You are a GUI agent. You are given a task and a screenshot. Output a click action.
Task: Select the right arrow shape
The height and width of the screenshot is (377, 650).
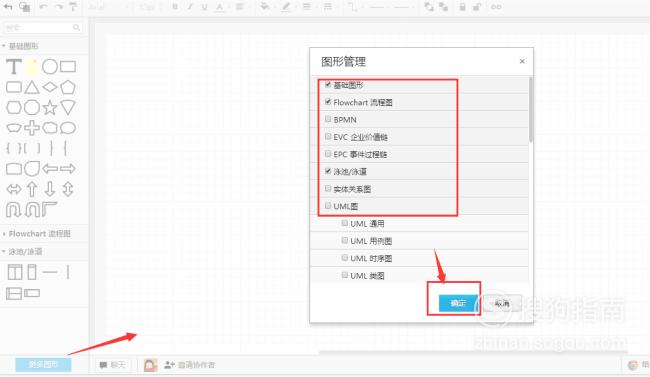tap(68, 169)
